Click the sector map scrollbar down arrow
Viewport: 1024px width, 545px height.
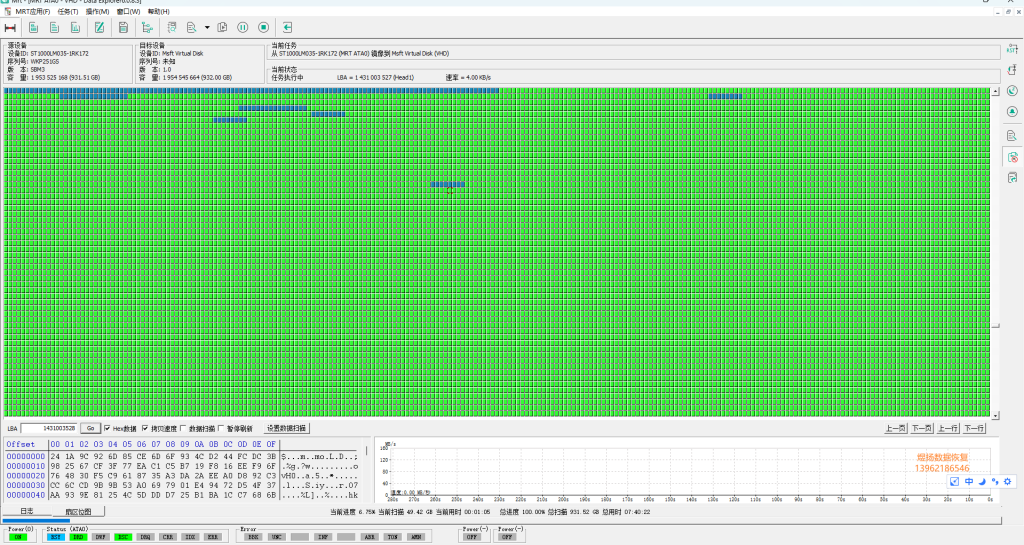click(x=995, y=415)
